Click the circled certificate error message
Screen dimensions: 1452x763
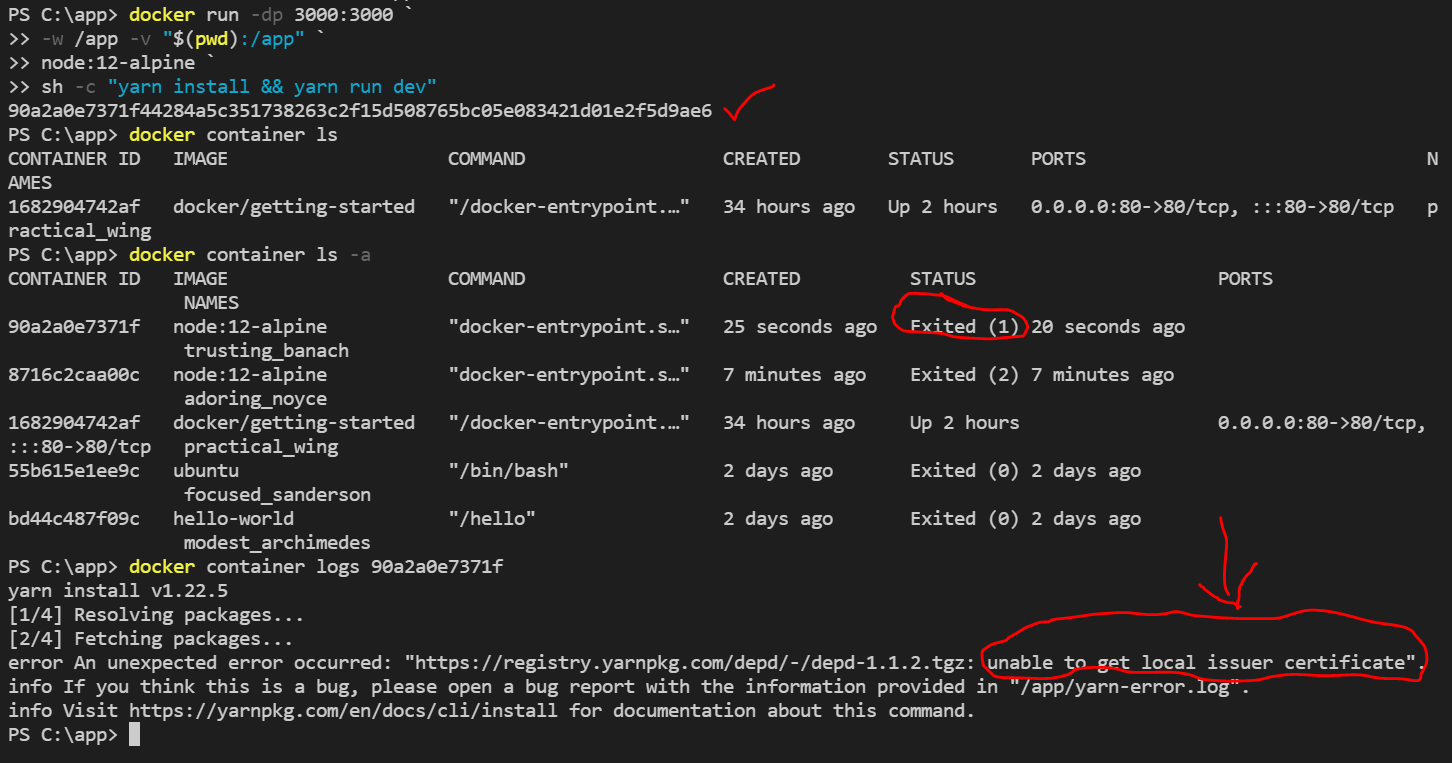pos(1200,662)
